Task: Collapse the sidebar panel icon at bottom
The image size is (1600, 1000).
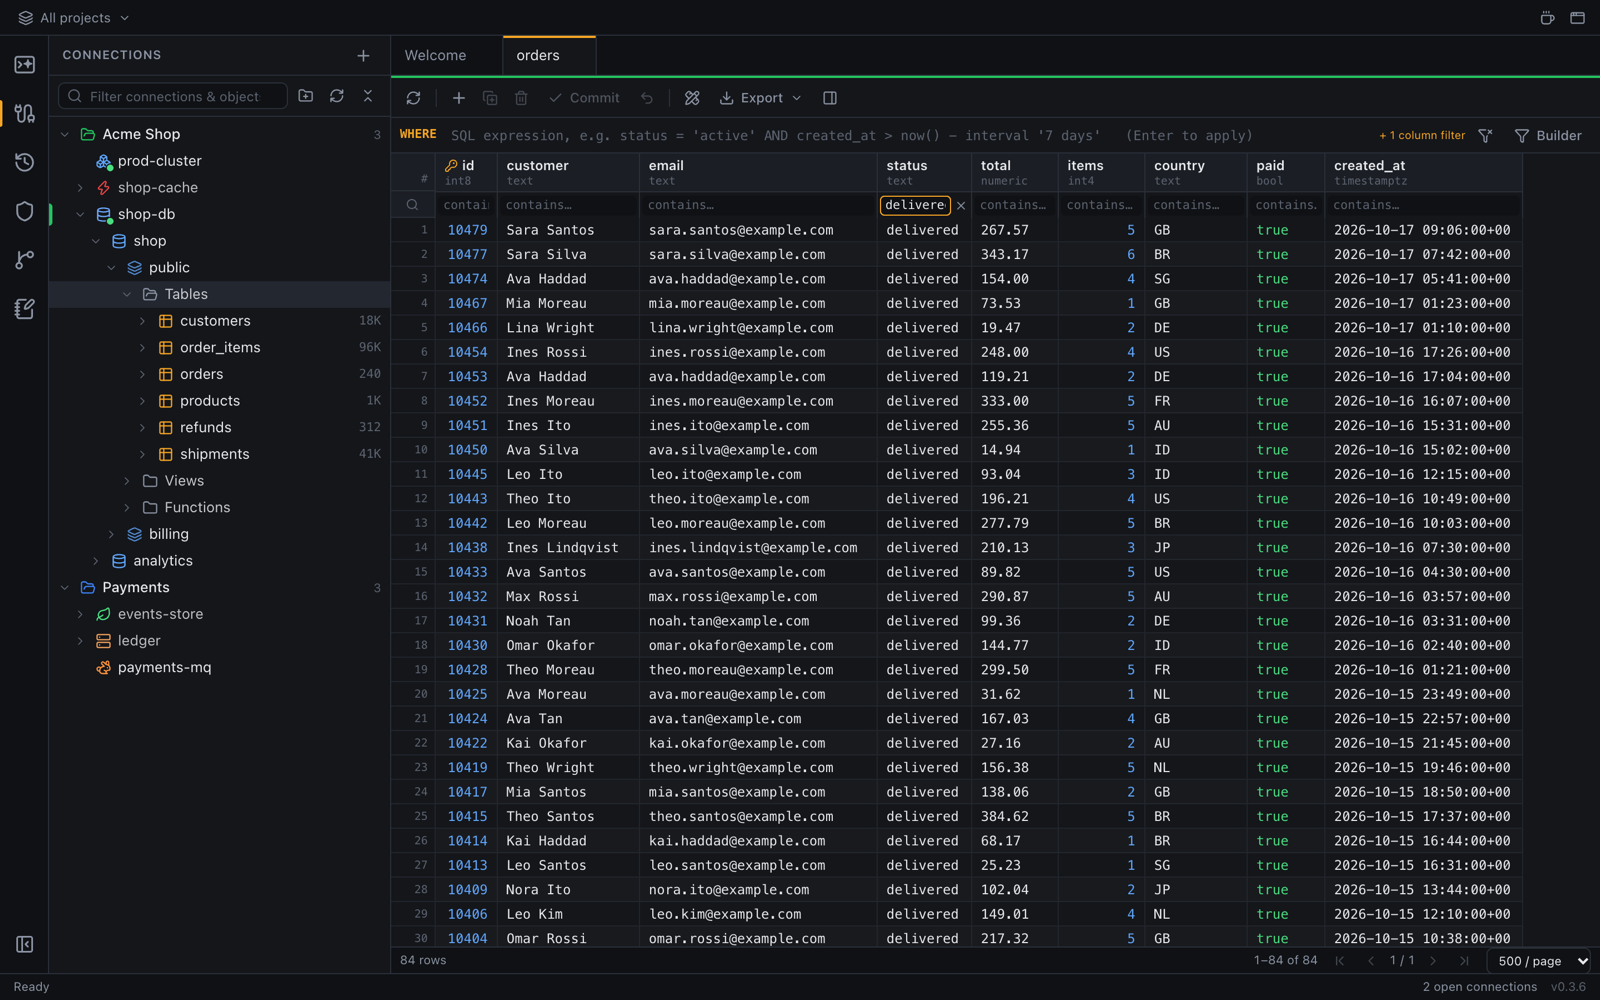Action: (25, 944)
